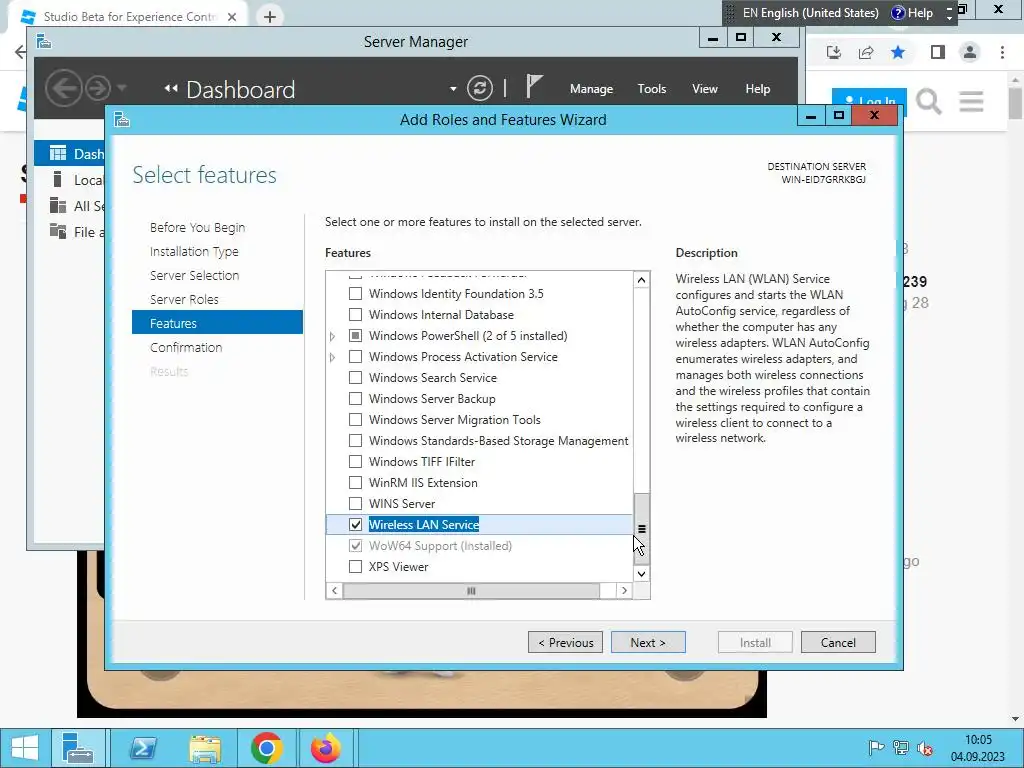Click the Server Manager forward arrow

(x=98, y=88)
